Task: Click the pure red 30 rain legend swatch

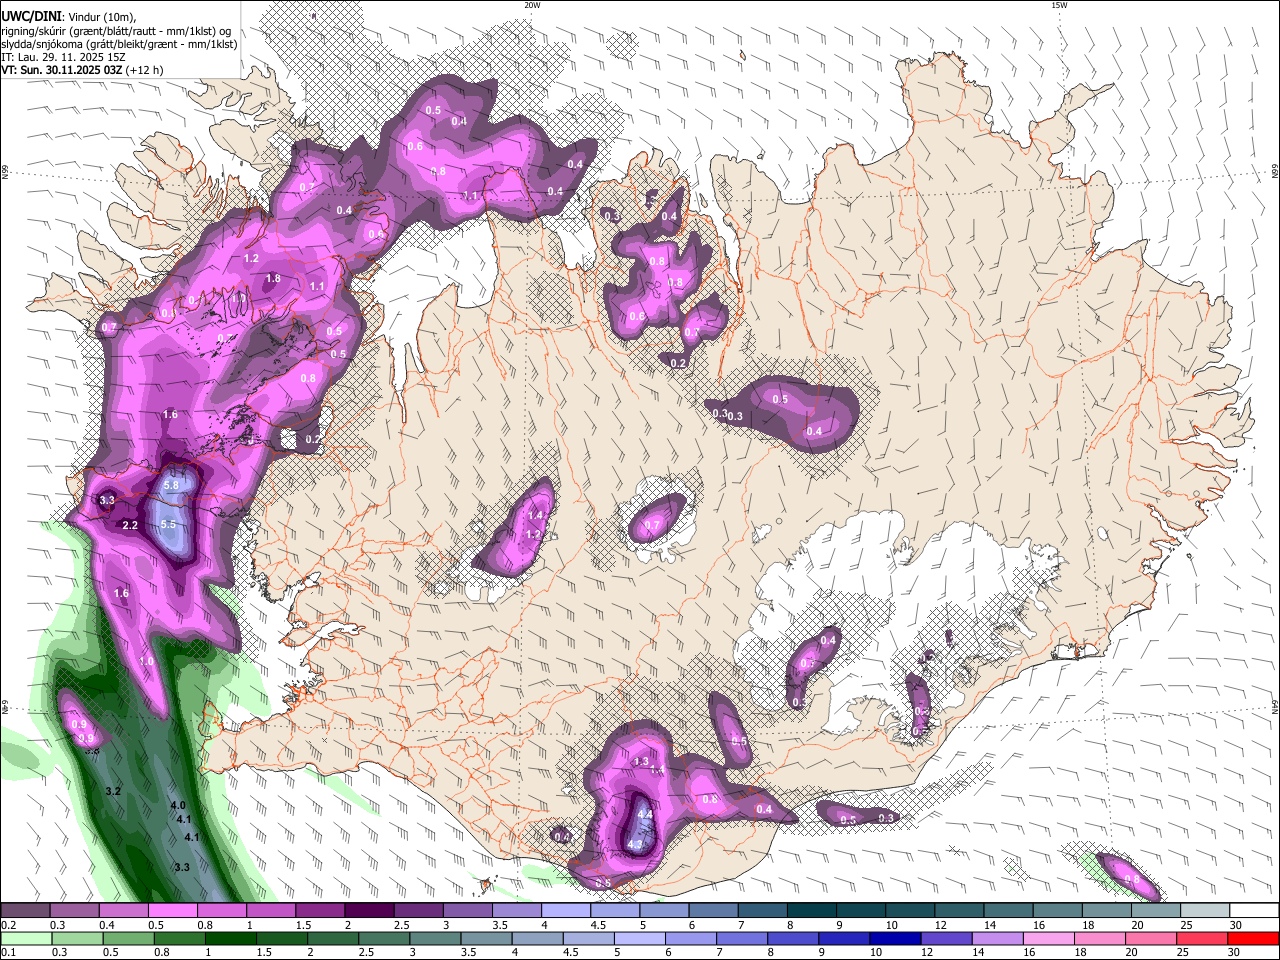Action: click(x=1253, y=939)
